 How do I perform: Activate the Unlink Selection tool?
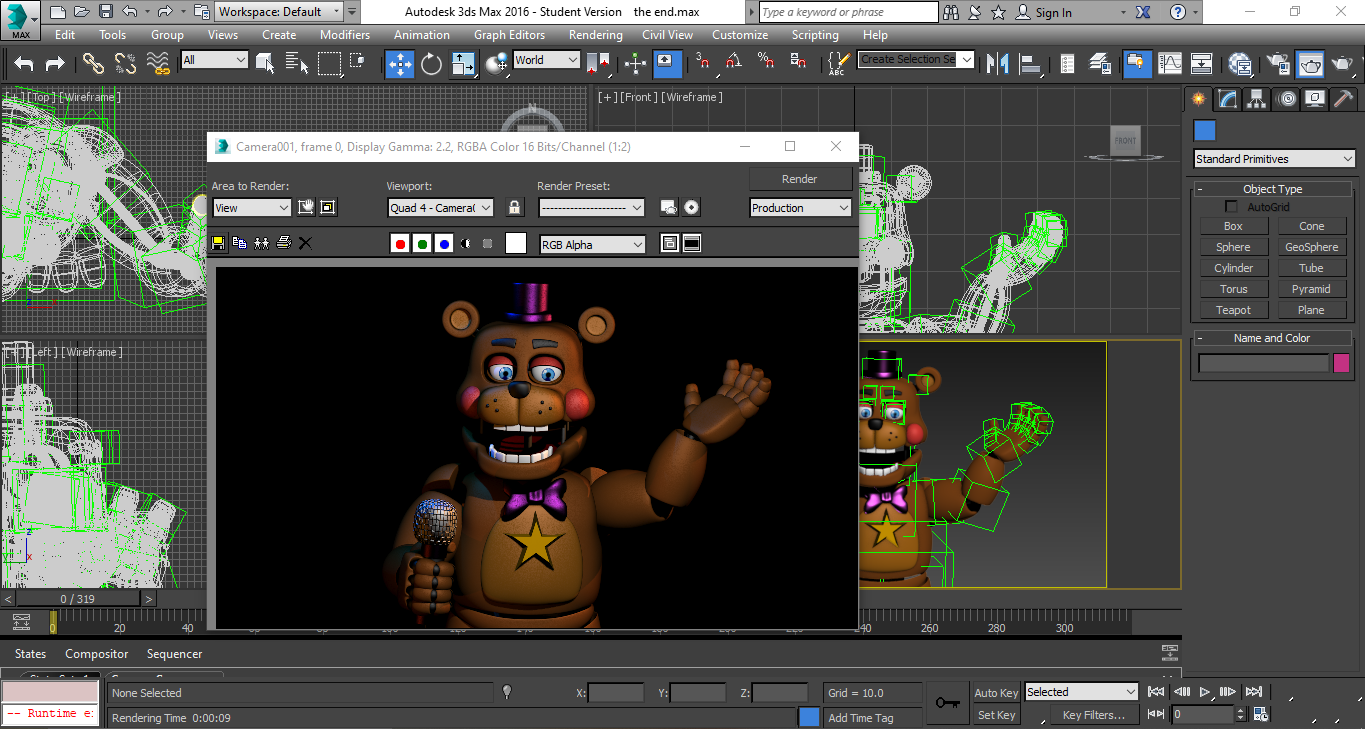125,64
